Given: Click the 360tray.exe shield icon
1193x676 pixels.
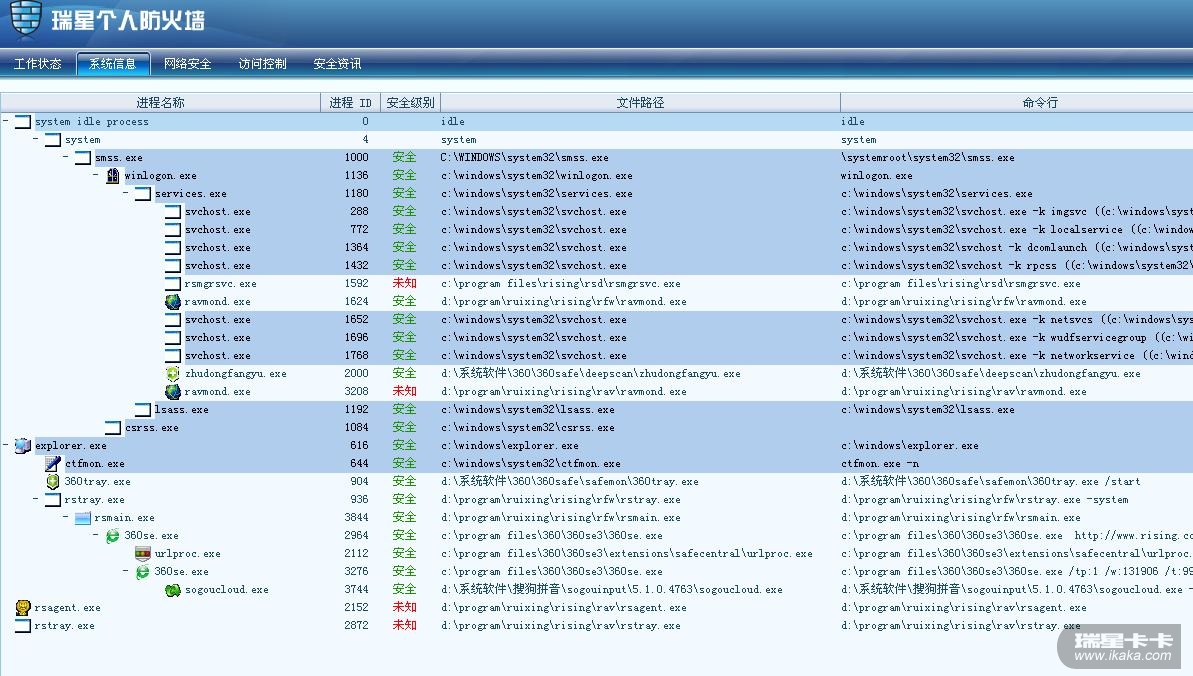Looking at the screenshot, I should [x=52, y=482].
